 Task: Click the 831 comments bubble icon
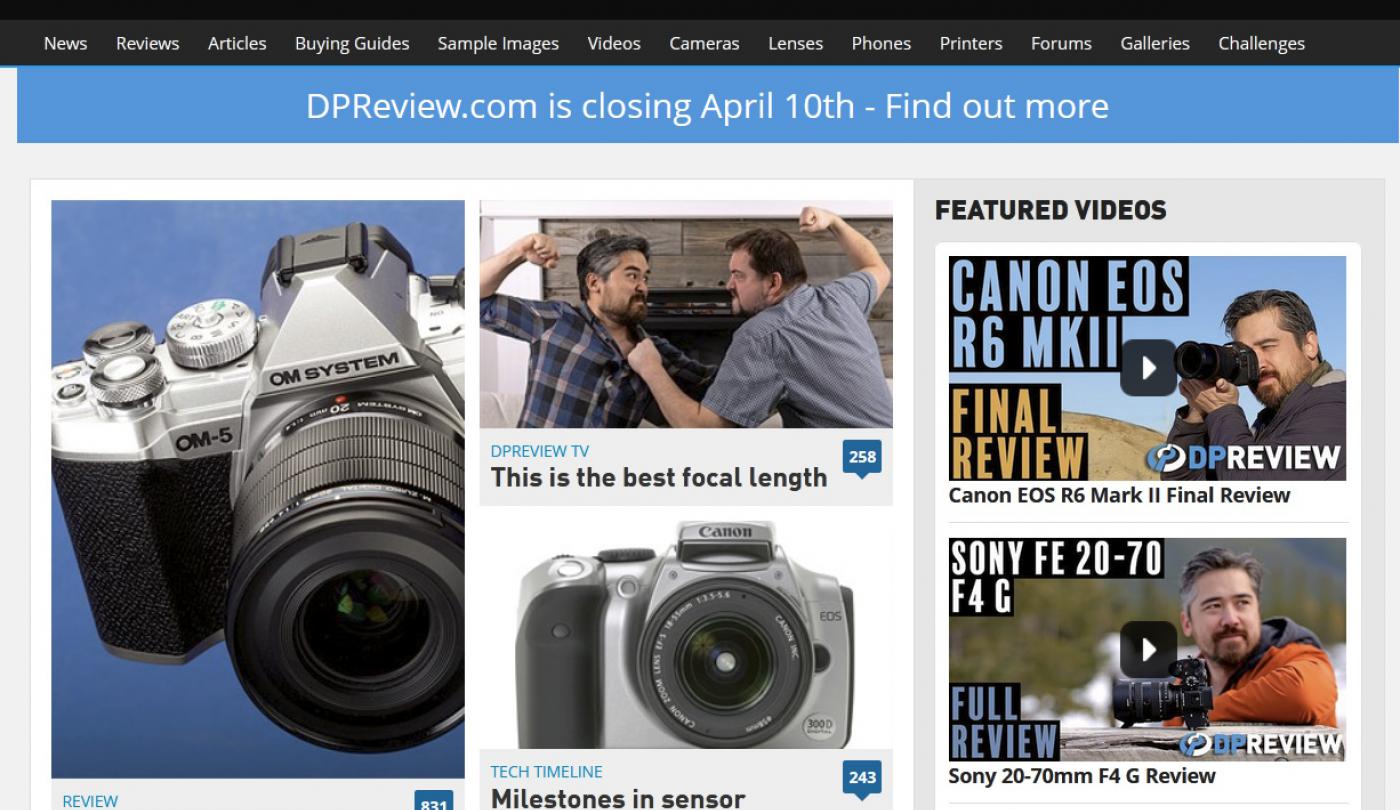click(434, 801)
